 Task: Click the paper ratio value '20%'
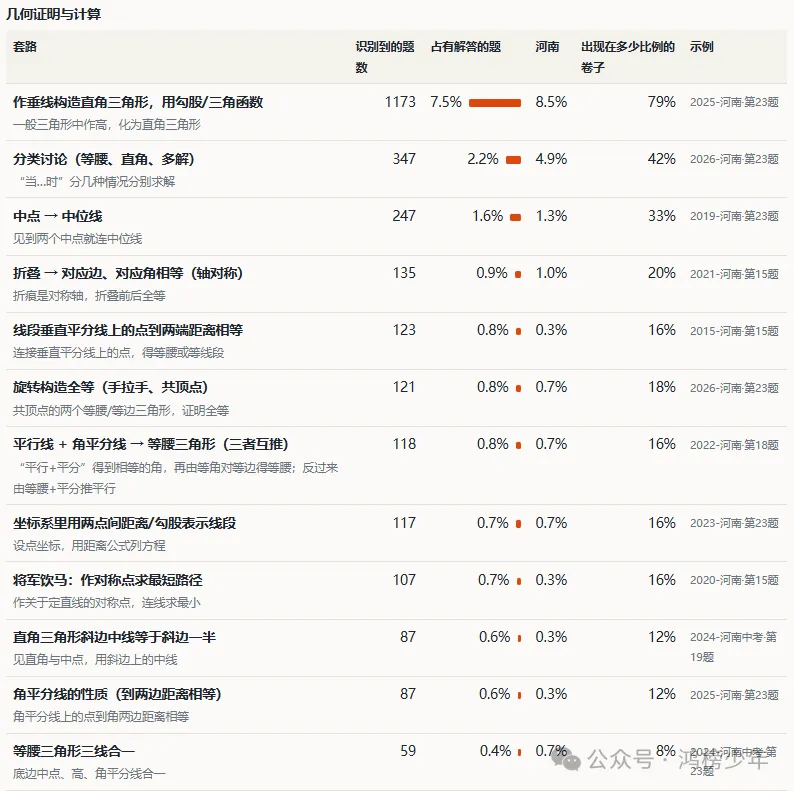click(x=662, y=273)
